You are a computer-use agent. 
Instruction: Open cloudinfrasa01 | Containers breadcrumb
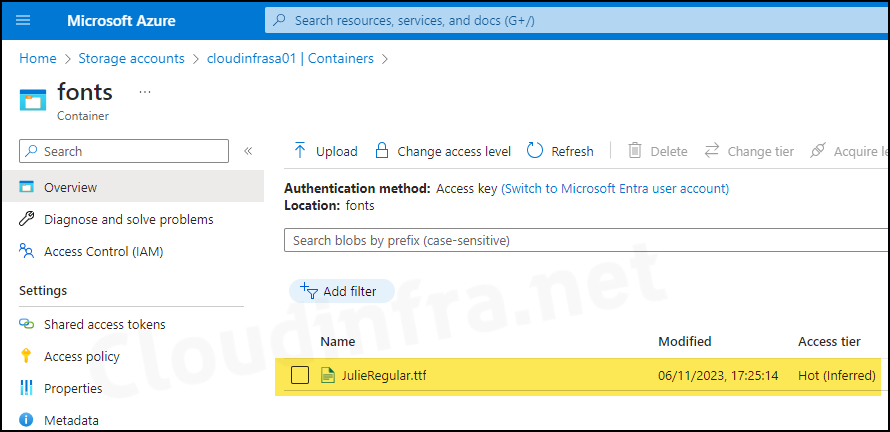click(290, 58)
